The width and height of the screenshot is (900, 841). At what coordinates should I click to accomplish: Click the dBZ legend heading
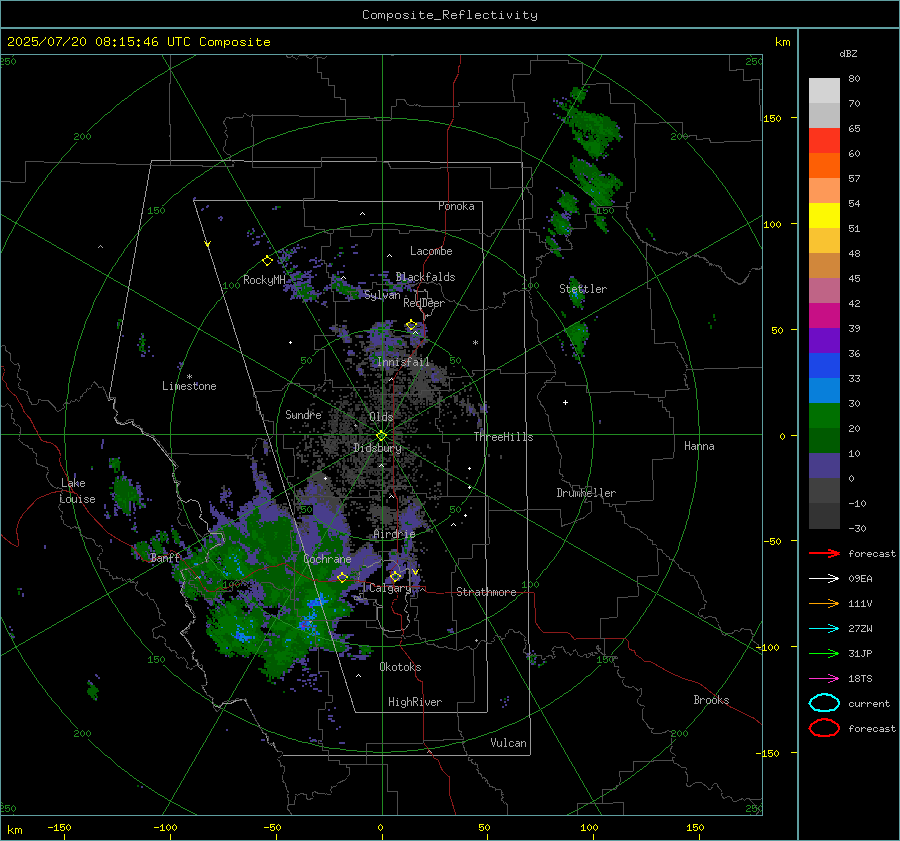click(x=848, y=53)
